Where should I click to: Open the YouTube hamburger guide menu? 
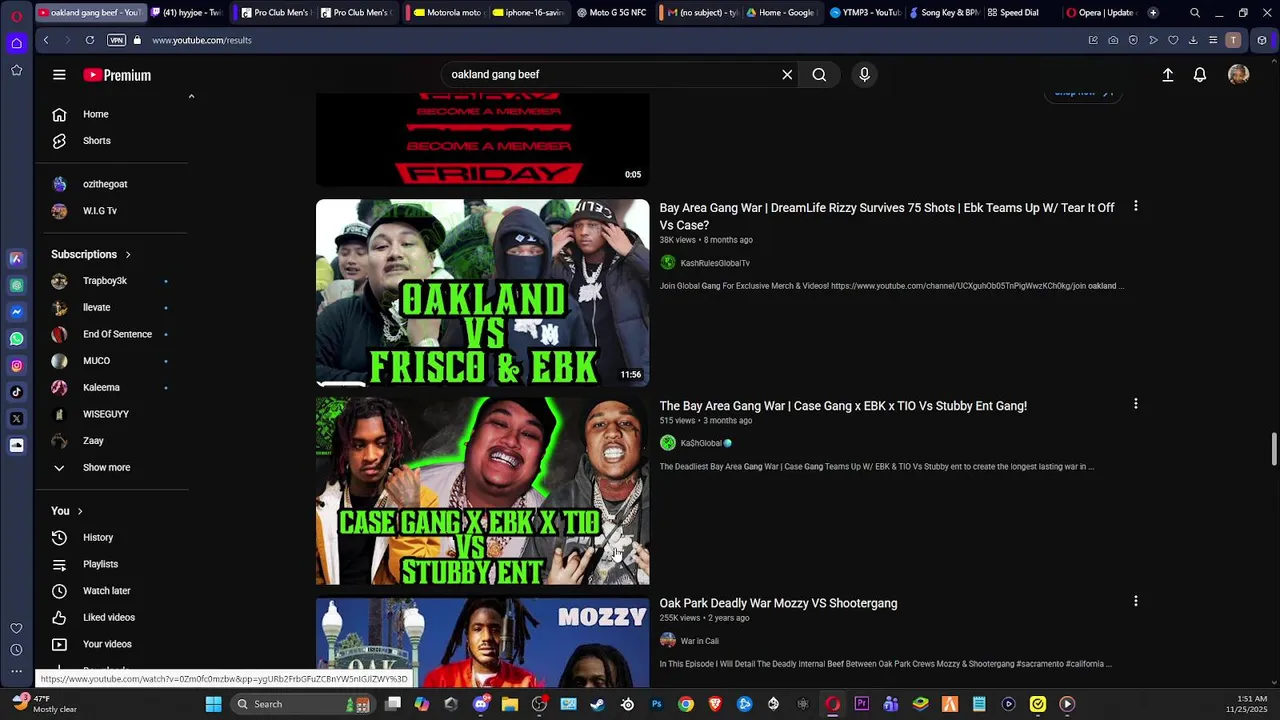click(59, 75)
